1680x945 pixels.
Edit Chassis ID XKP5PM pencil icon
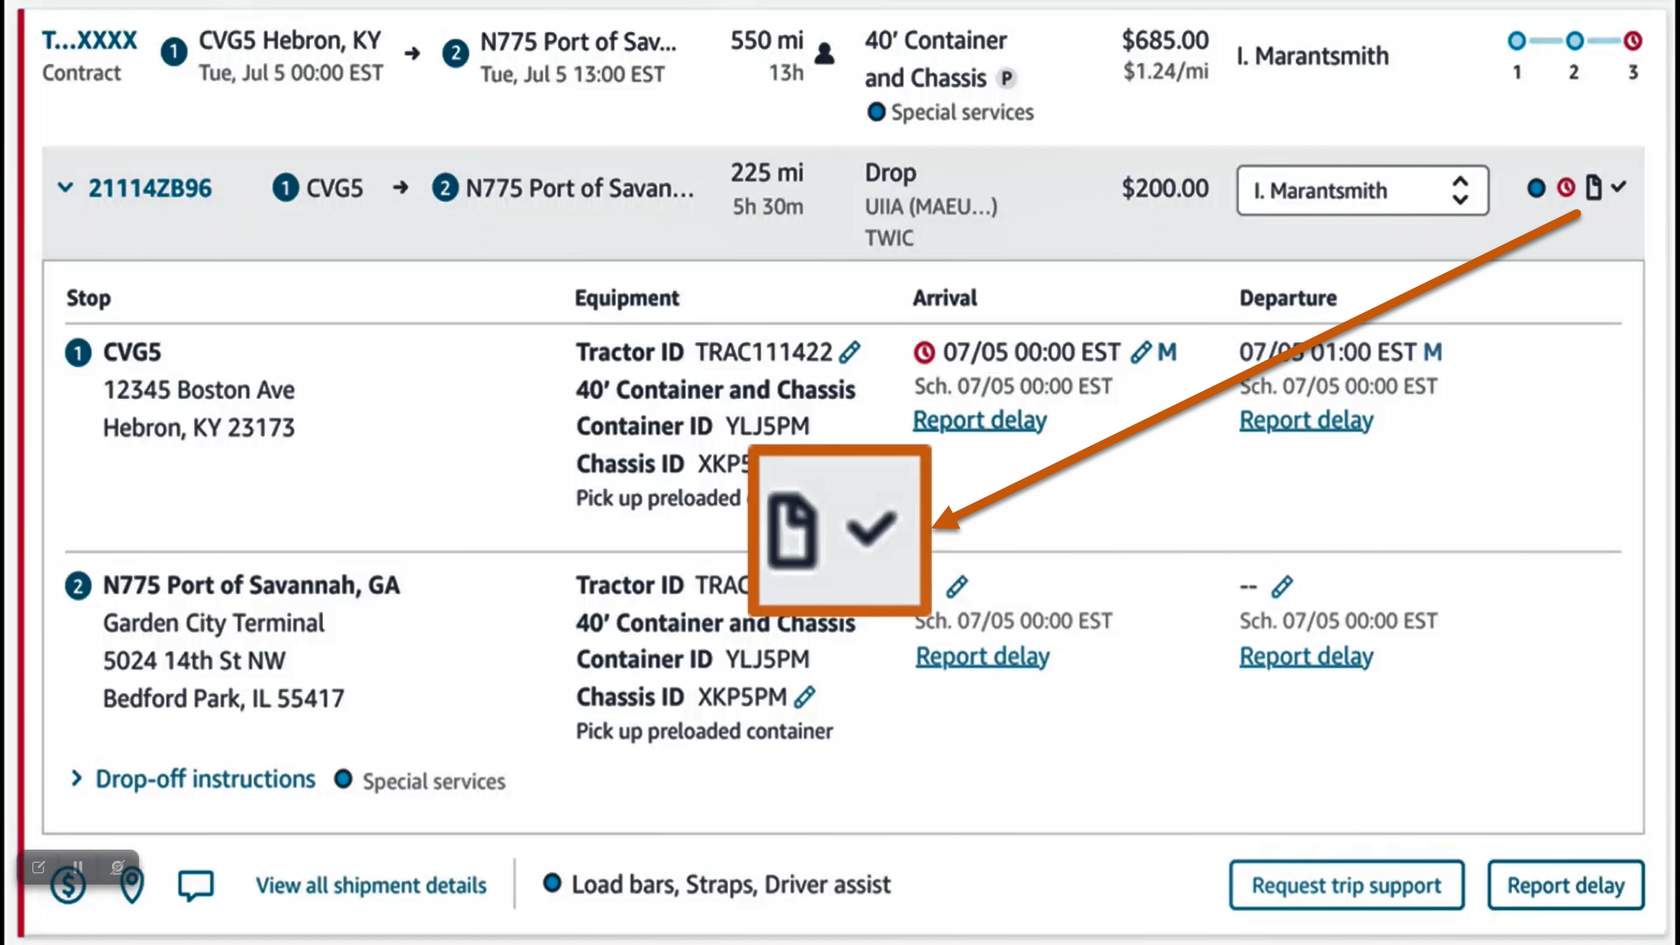coord(805,697)
